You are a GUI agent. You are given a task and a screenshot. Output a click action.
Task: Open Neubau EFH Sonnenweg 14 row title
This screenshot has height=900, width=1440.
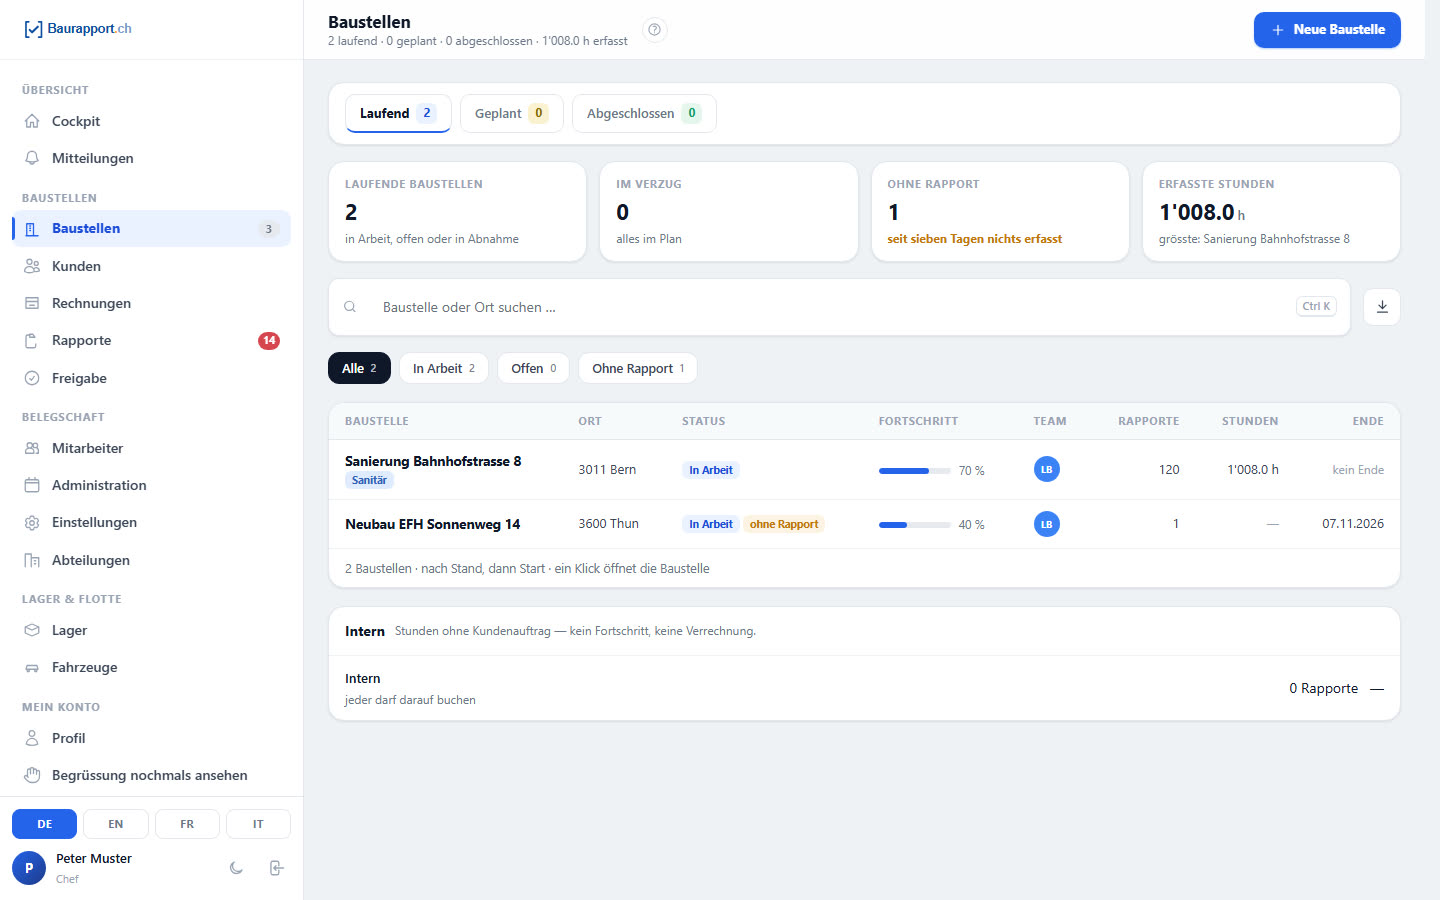(433, 524)
